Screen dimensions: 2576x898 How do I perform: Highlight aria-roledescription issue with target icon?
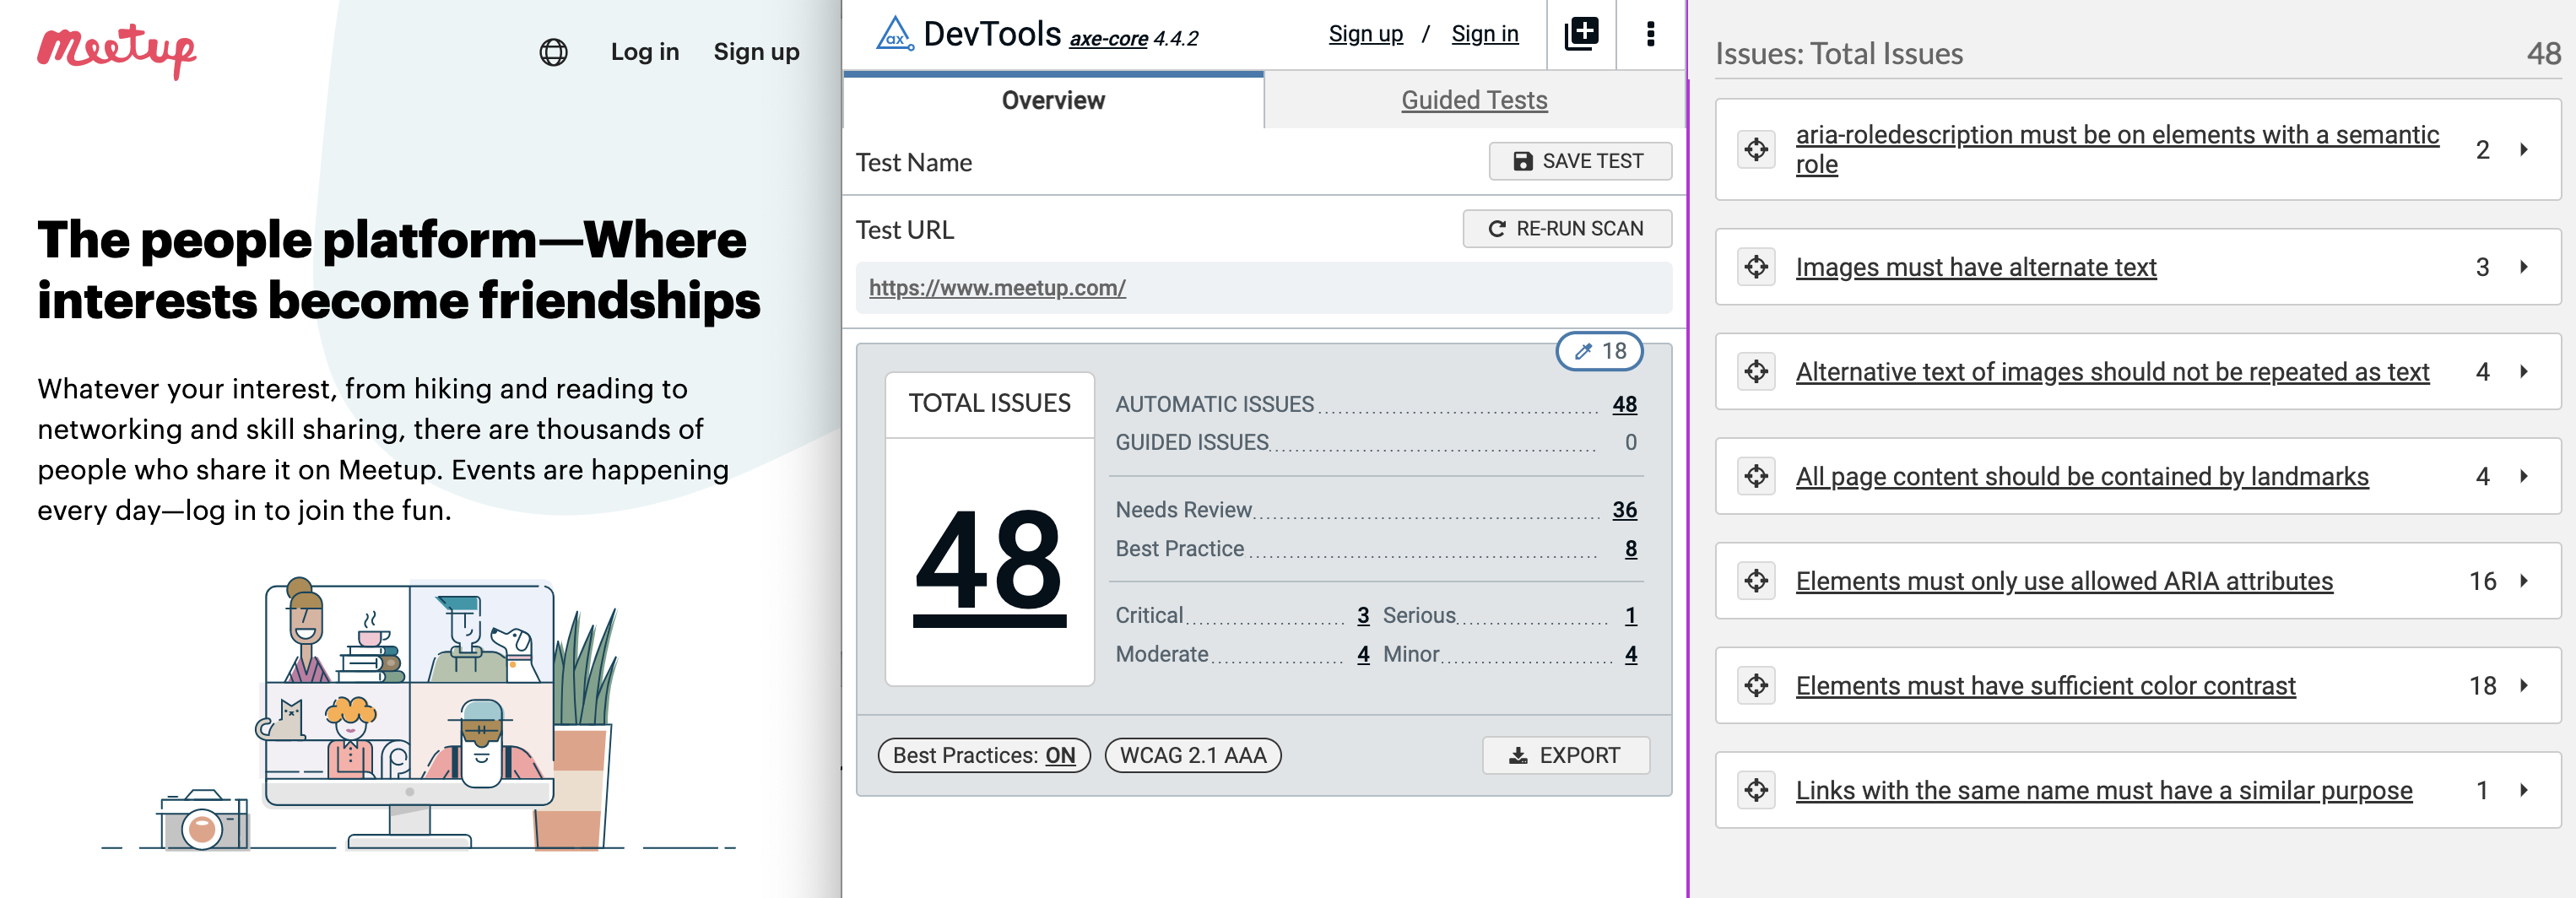click(1756, 149)
